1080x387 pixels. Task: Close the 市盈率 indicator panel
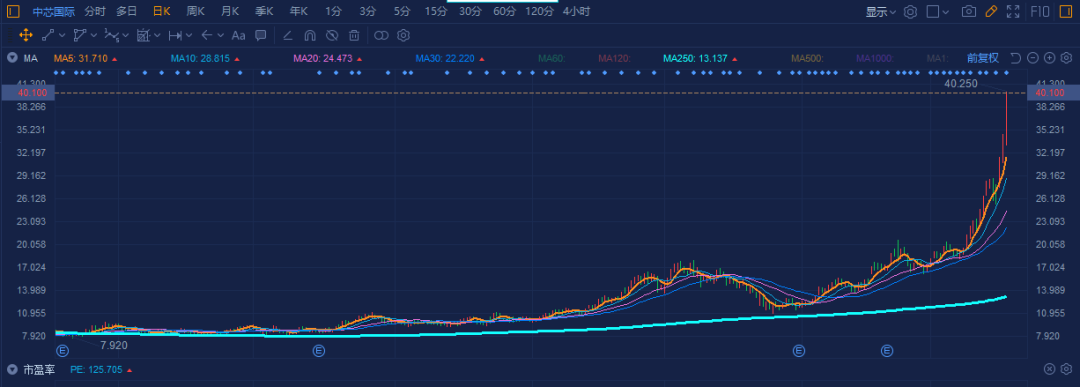tap(1050, 370)
